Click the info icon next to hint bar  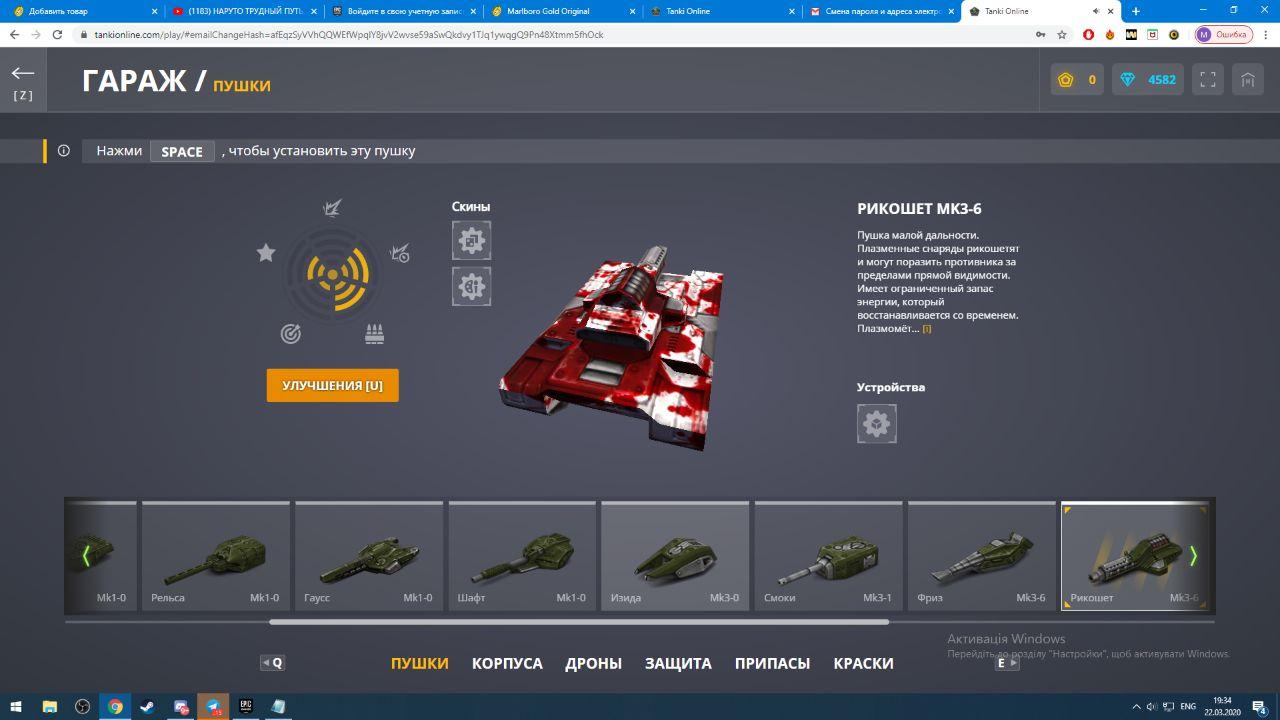tap(64, 151)
